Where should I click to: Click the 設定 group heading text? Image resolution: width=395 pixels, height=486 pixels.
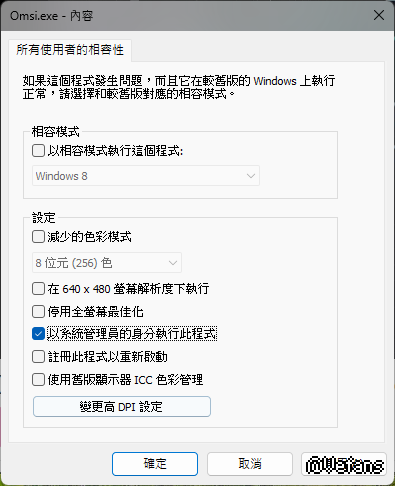point(44,218)
